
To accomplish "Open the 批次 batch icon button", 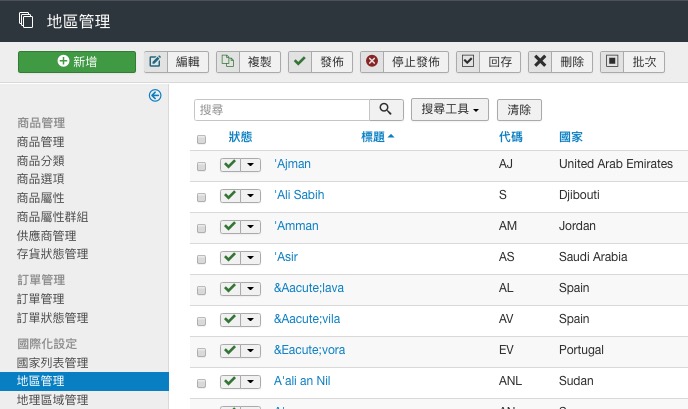I will (612, 62).
